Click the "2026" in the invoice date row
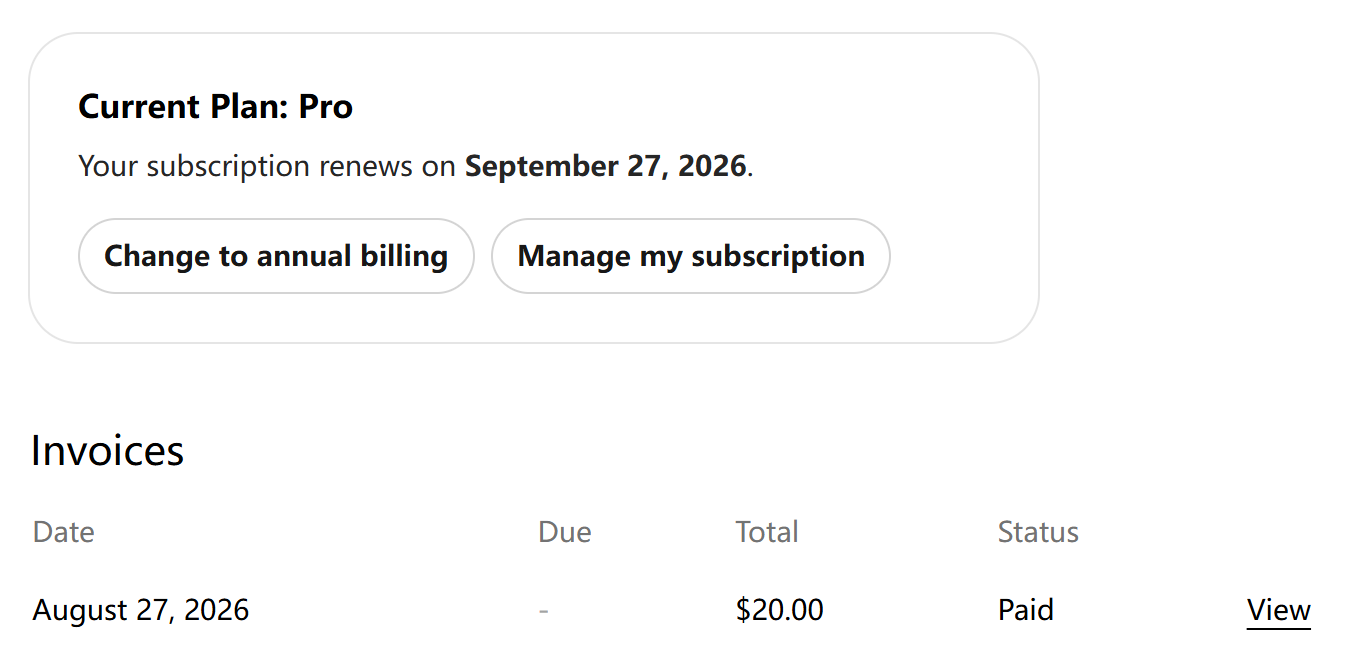This screenshot has width=1345, height=659. pyautogui.click(x=216, y=610)
